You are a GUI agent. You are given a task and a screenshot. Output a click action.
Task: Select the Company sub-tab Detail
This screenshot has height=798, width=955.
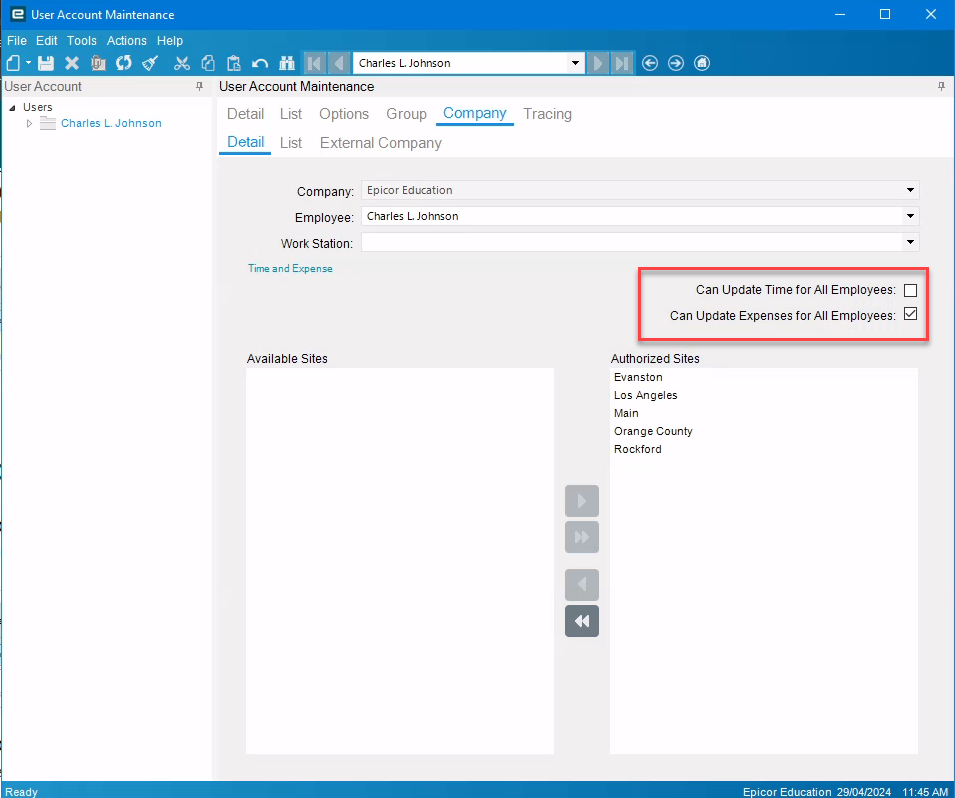245,142
